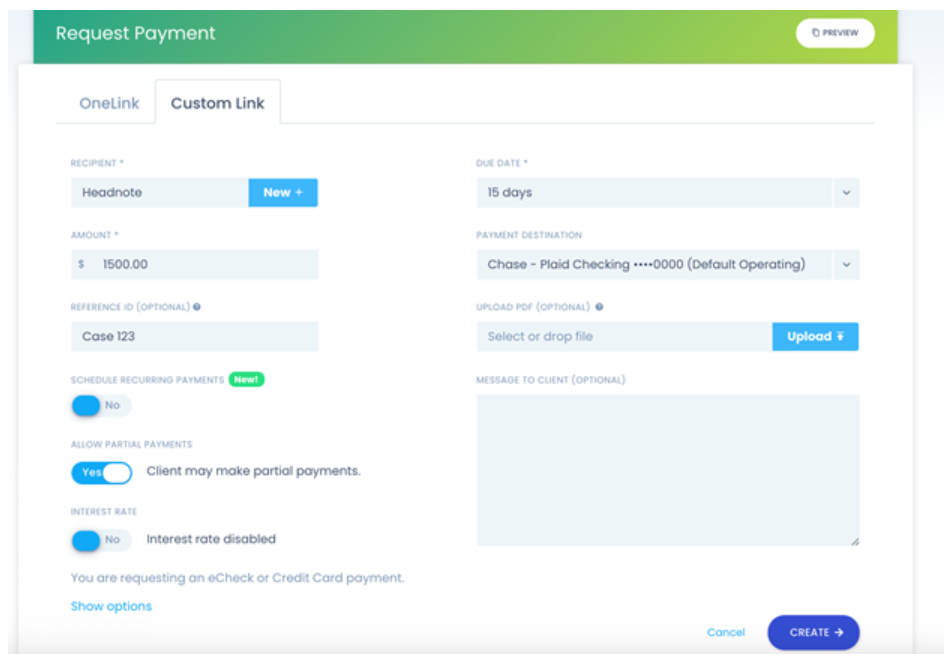The width and height of the screenshot is (952, 663).
Task: Click the Request Payment heading
Action: pos(135,33)
